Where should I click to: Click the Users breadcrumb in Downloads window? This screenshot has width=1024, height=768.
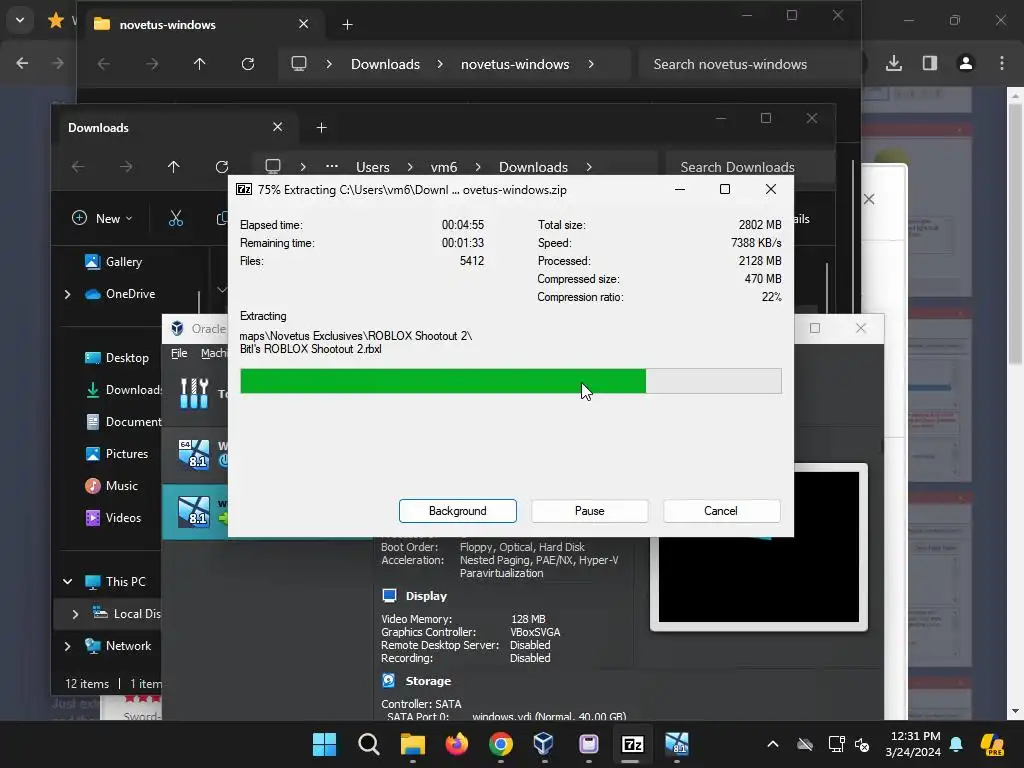pyautogui.click(x=372, y=167)
